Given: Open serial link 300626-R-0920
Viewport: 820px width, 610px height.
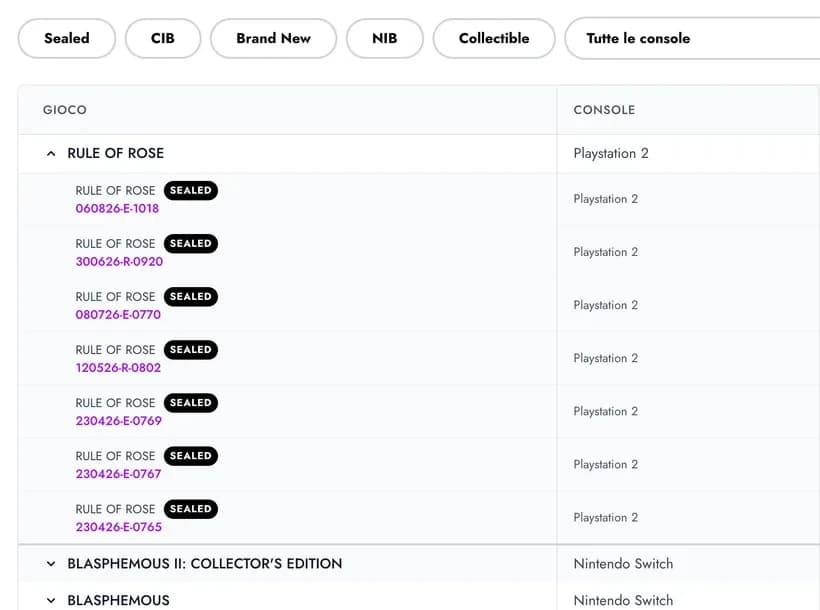Looking at the screenshot, I should pos(119,262).
